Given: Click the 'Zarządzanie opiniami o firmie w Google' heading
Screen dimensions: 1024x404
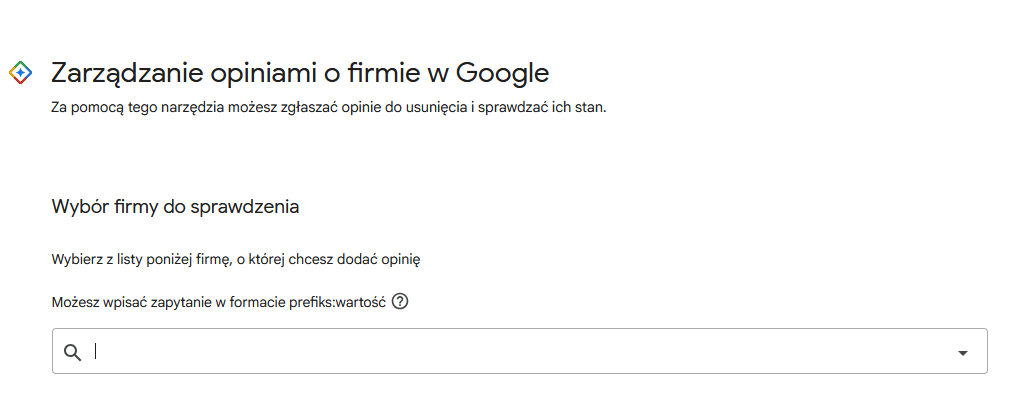Looking at the screenshot, I should 300,72.
